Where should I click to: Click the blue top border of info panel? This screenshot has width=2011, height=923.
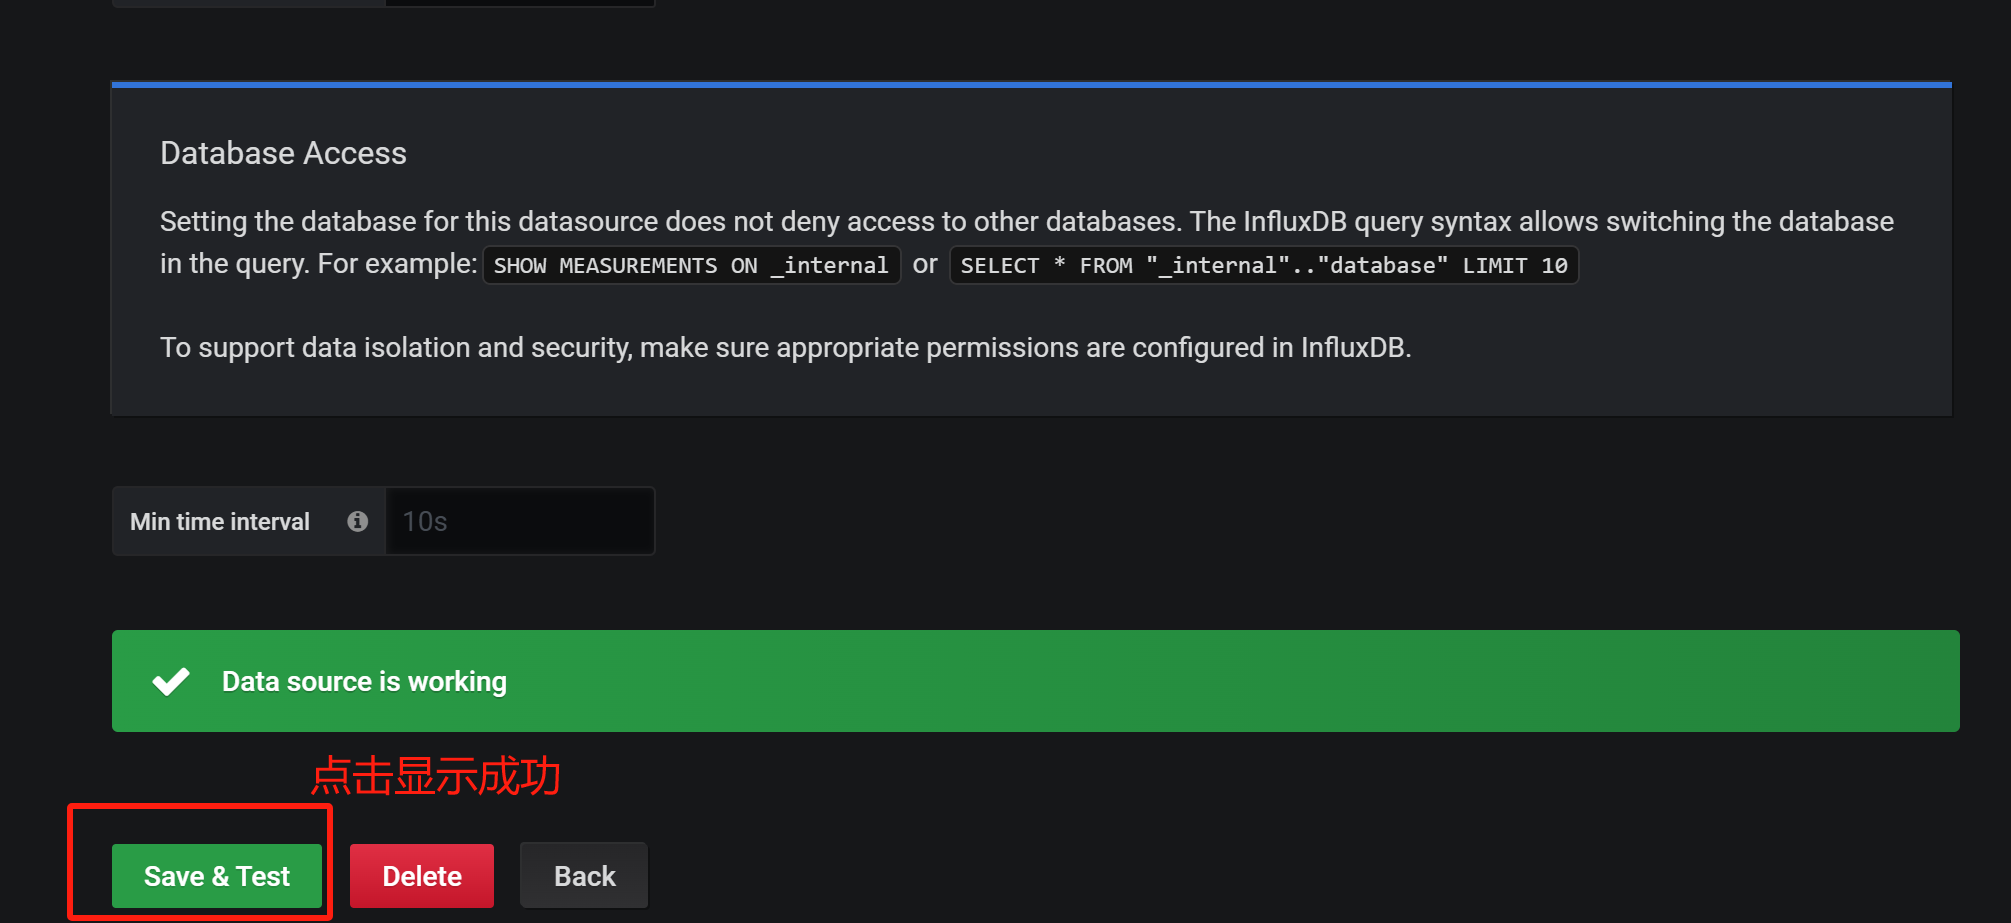coord(1030,85)
